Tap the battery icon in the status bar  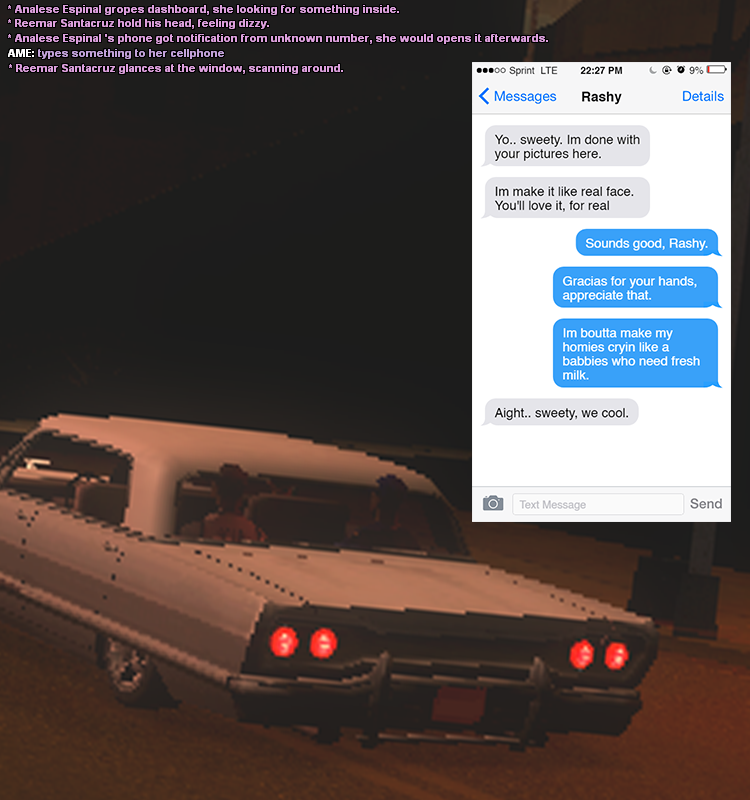click(x=717, y=69)
